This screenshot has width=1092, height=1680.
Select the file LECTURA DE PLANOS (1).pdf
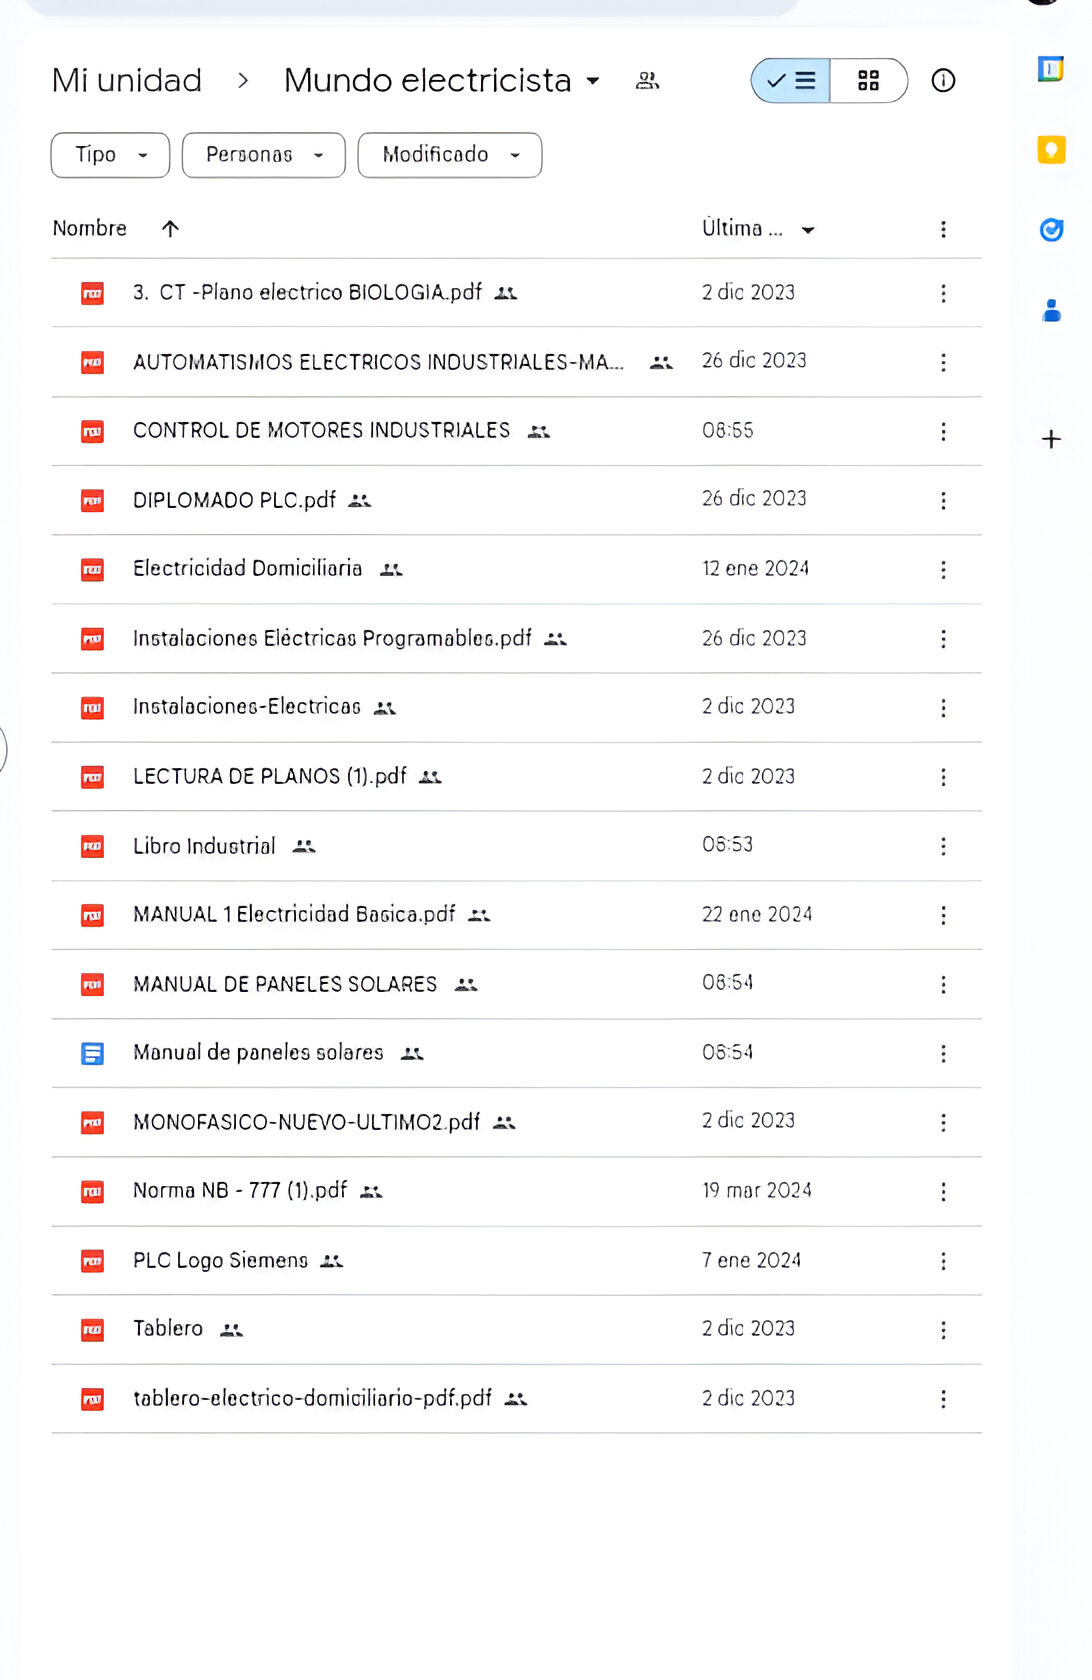[516, 777]
